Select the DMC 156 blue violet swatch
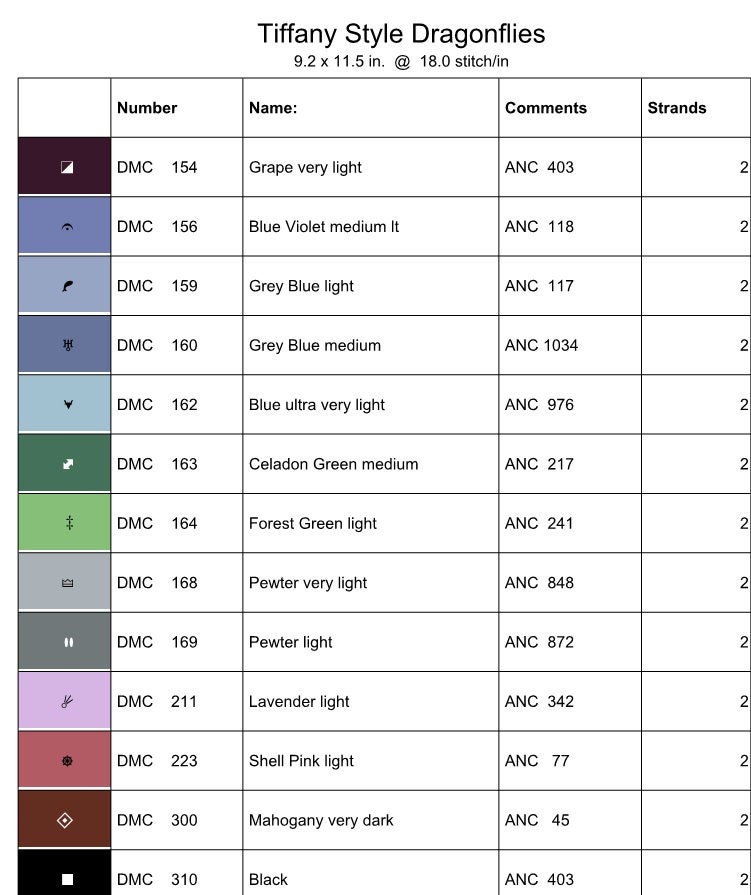The height and width of the screenshot is (895, 751). point(64,225)
